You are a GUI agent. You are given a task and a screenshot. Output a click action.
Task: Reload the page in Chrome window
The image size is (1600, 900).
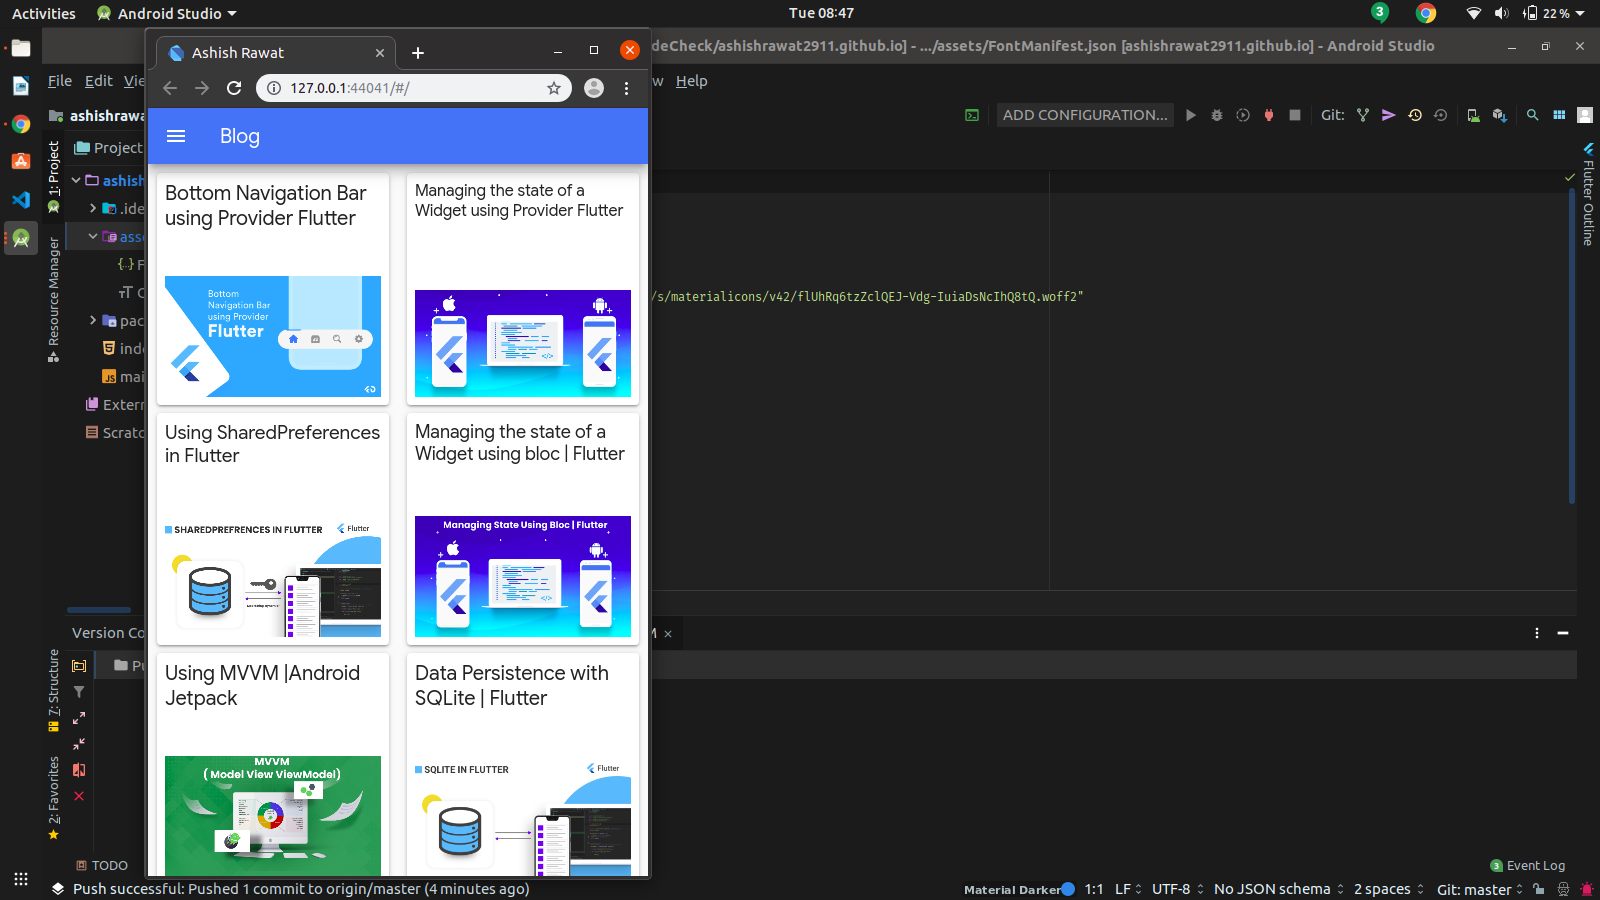click(x=234, y=88)
